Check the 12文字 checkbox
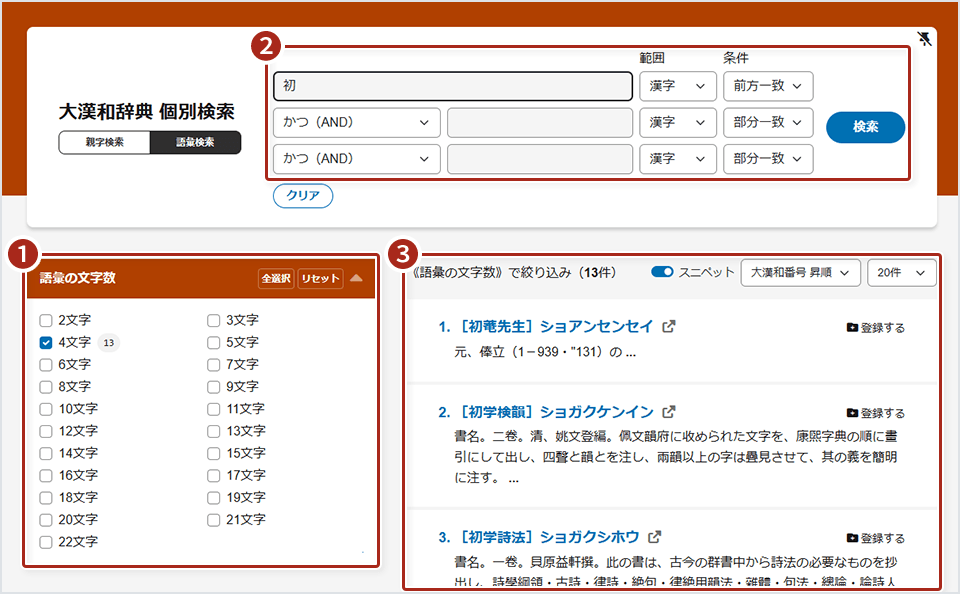 pos(46,431)
